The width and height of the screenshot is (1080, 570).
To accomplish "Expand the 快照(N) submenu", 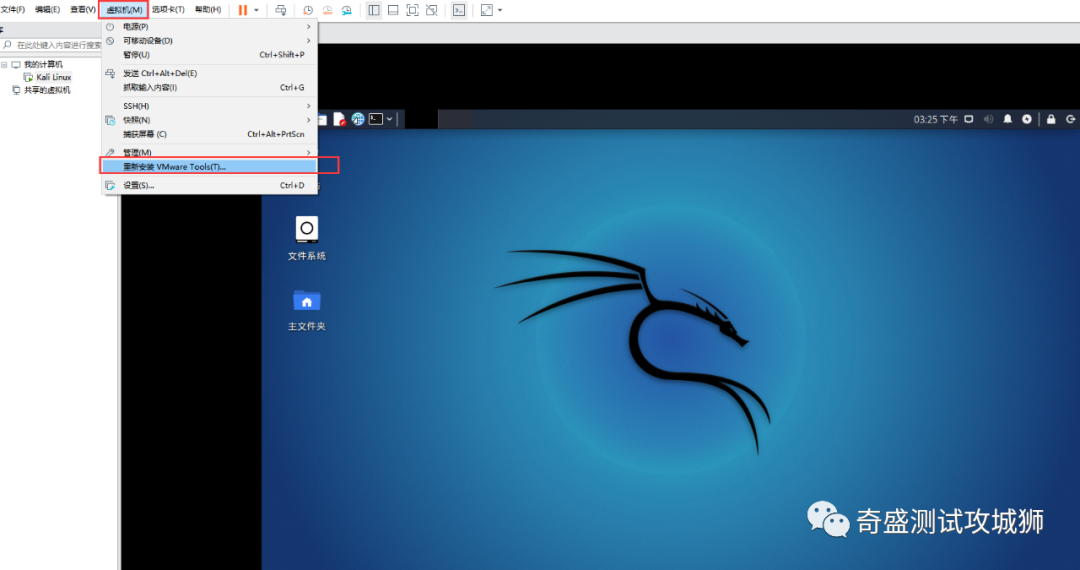I will pyautogui.click(x=209, y=120).
